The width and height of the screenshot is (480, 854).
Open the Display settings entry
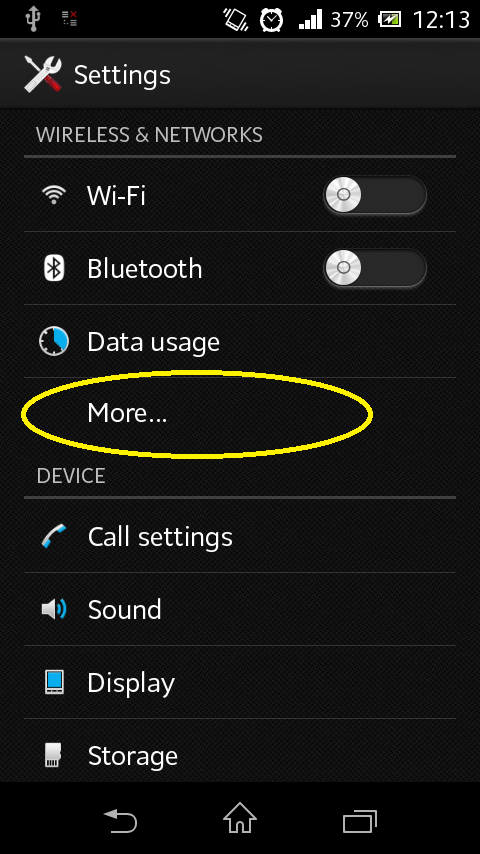point(240,682)
